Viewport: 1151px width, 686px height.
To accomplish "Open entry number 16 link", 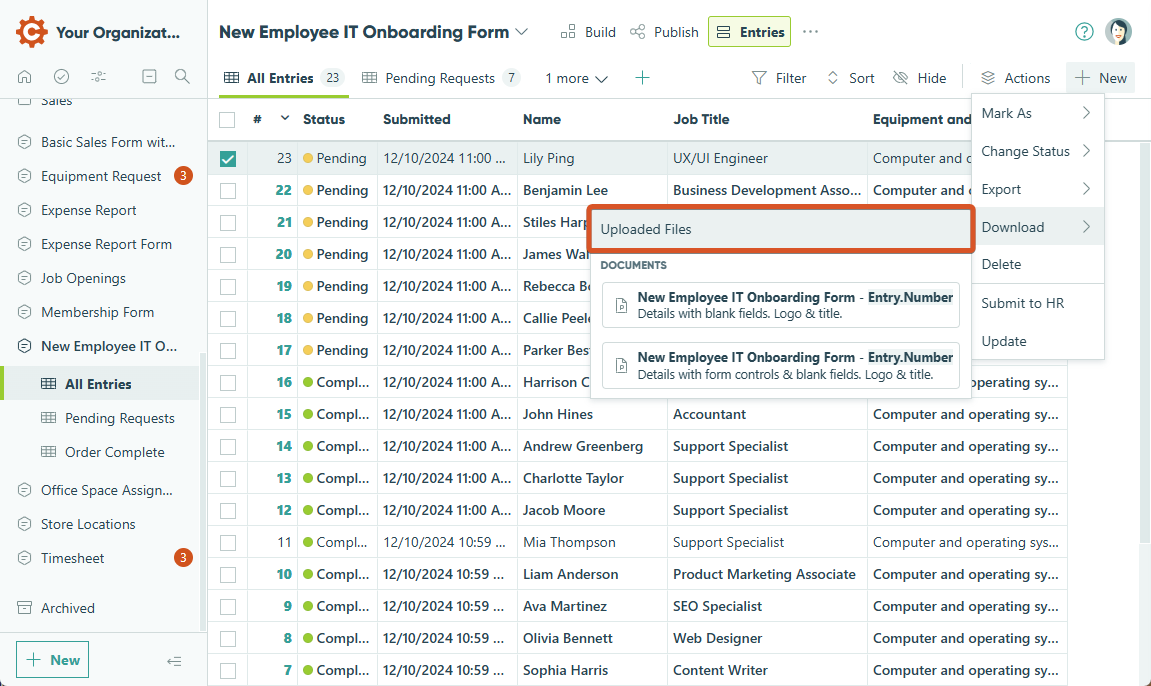I will coord(284,382).
